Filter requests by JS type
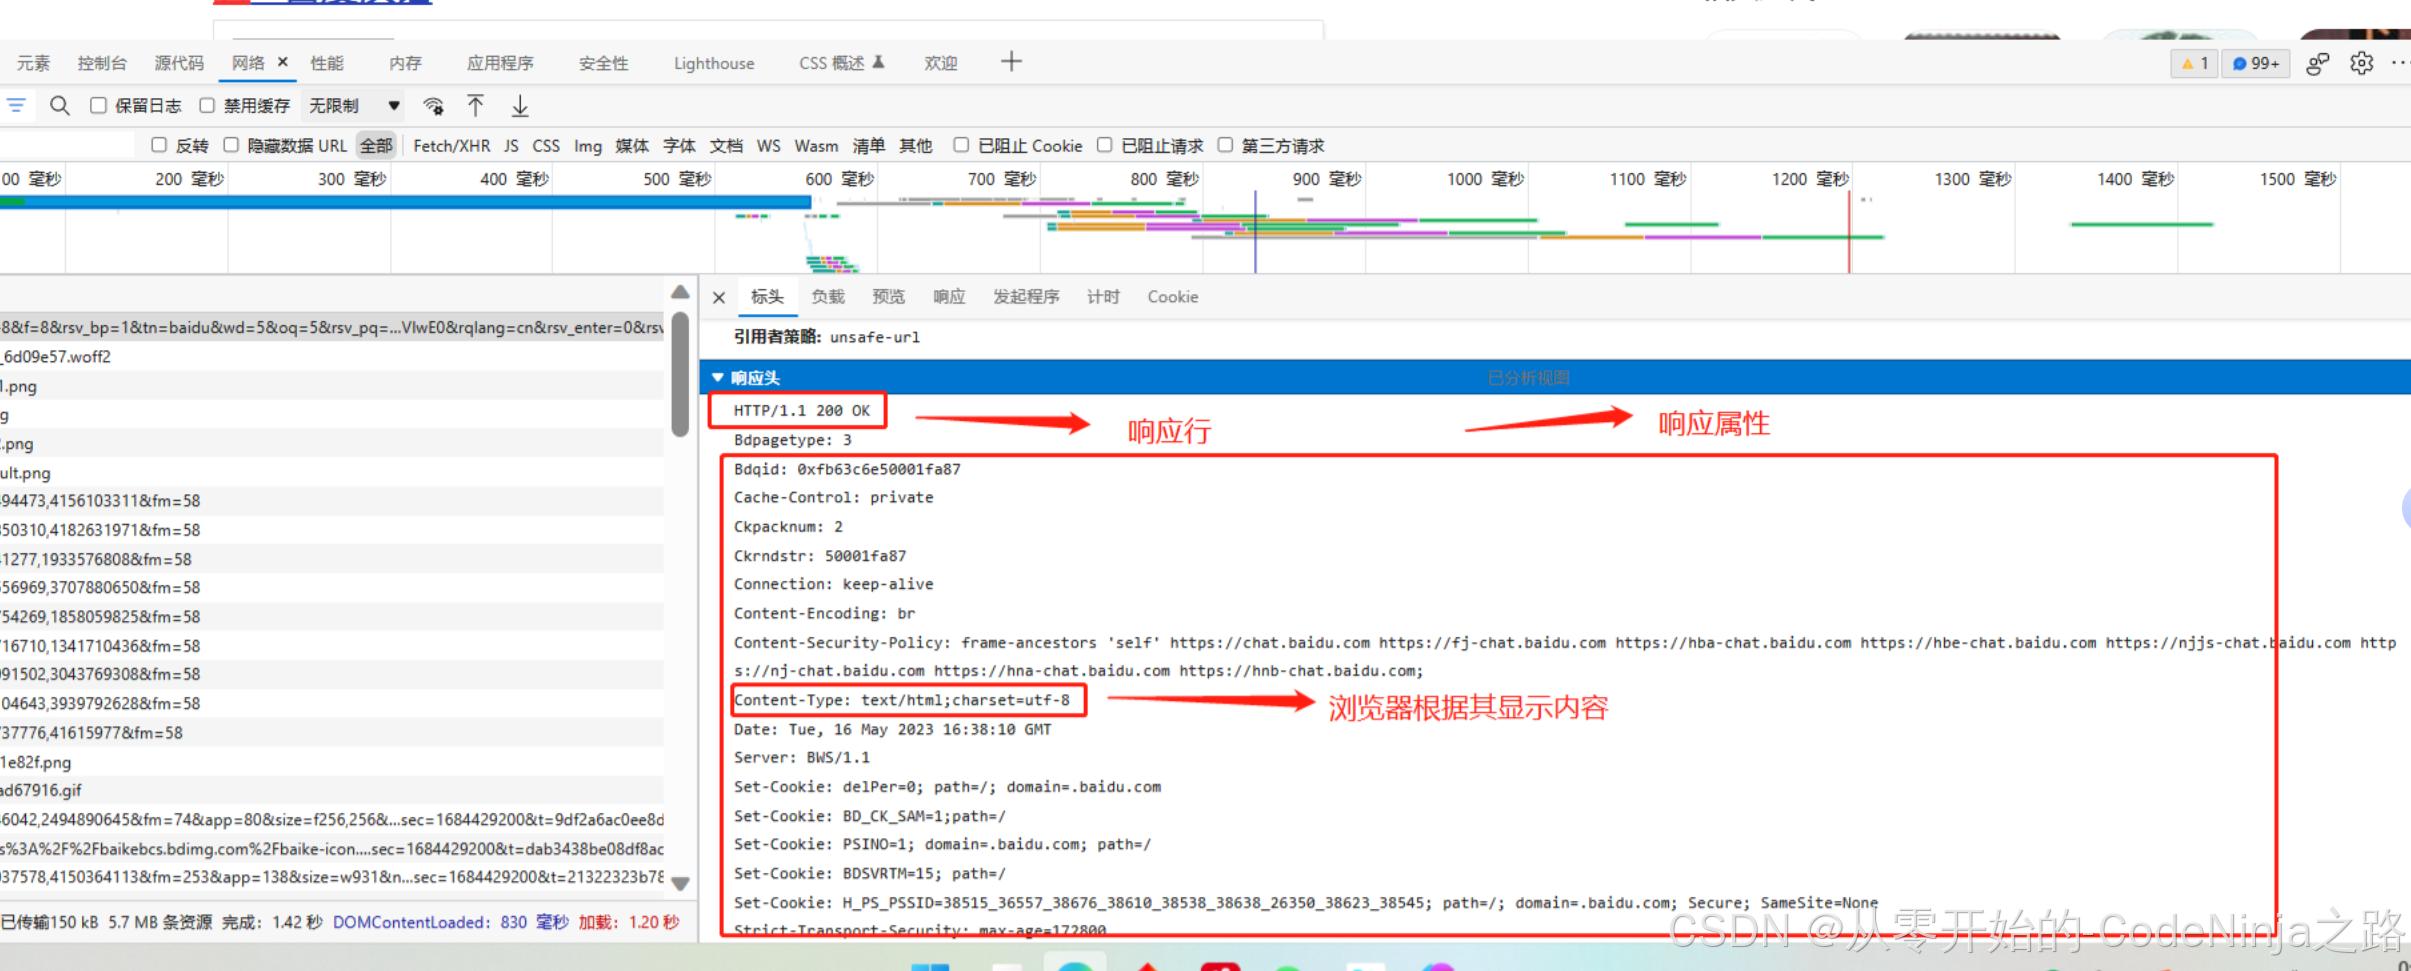2411x971 pixels. point(511,146)
